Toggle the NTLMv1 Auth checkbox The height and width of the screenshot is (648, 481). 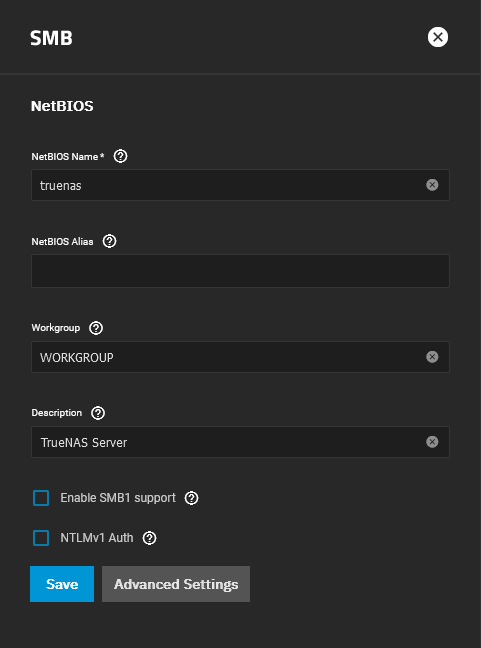coord(41,538)
